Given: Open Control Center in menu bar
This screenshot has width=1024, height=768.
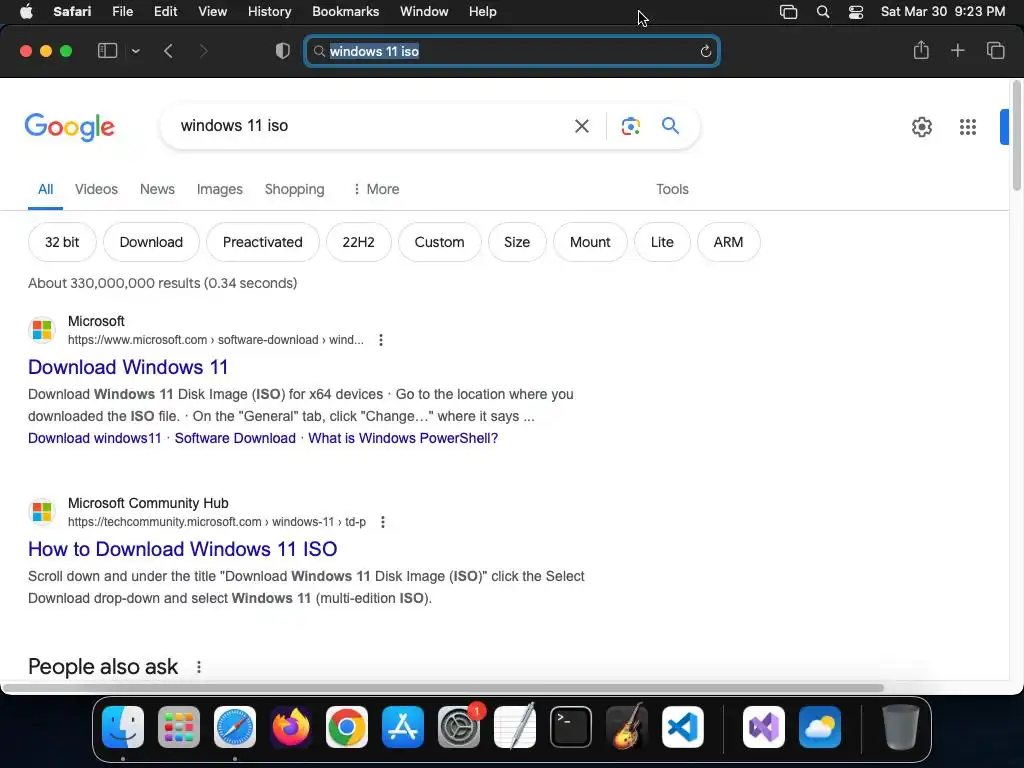Looking at the screenshot, I should pos(856,12).
